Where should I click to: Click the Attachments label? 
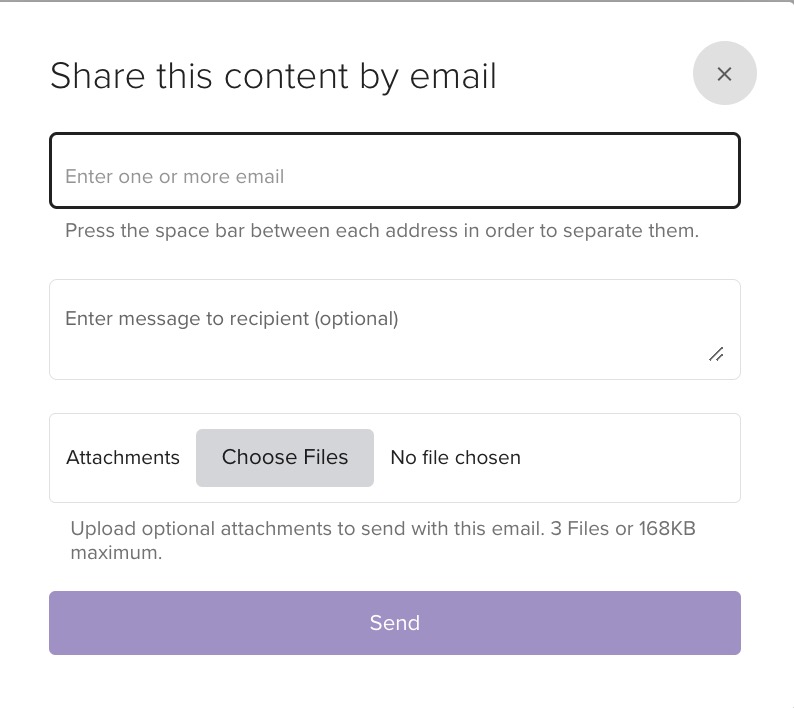tap(123, 458)
